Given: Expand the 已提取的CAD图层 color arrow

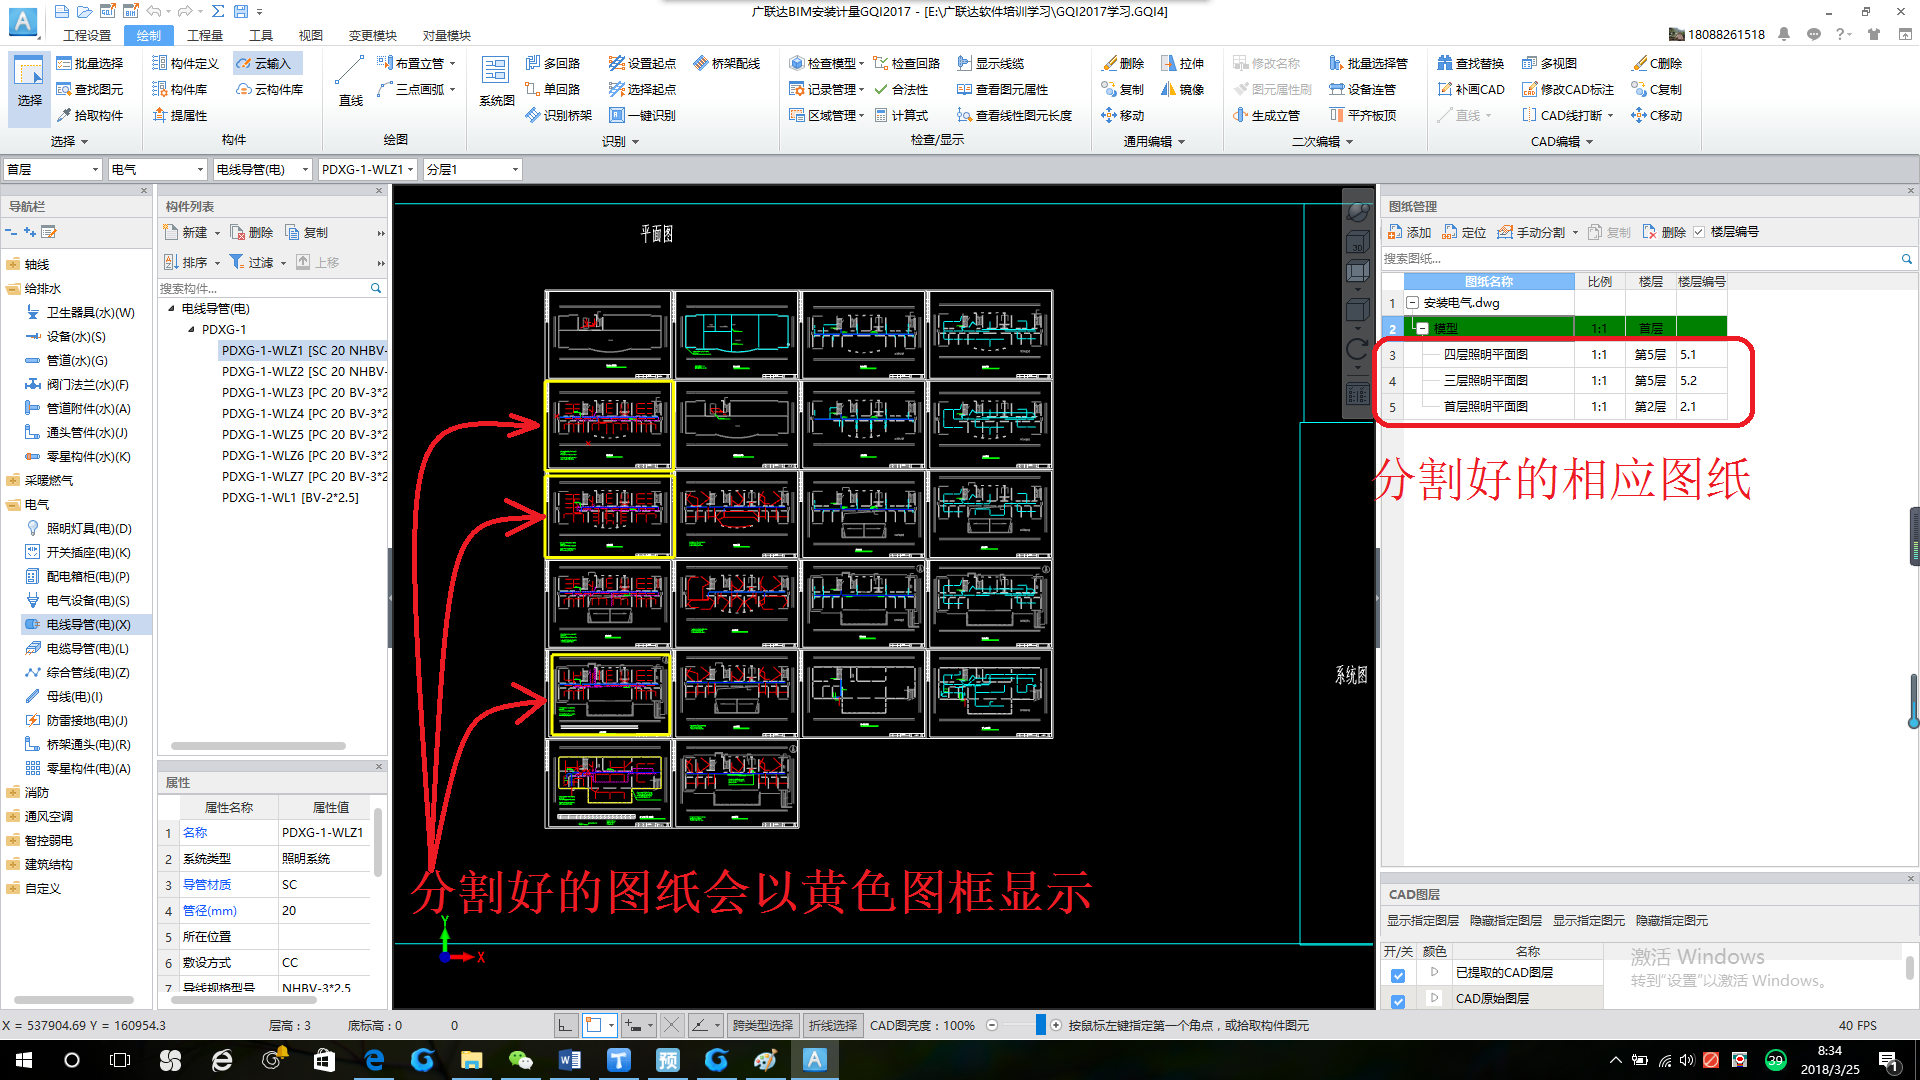Looking at the screenshot, I should click(1434, 972).
